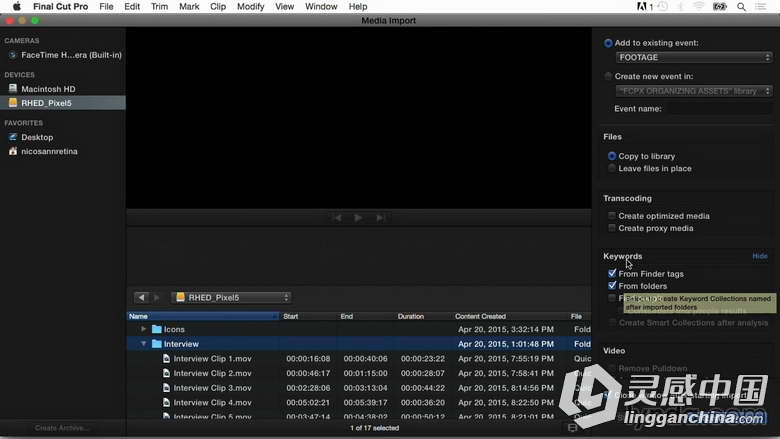Select Interview Clip 2.mov row
This screenshot has height=439, width=780.
click(359, 373)
